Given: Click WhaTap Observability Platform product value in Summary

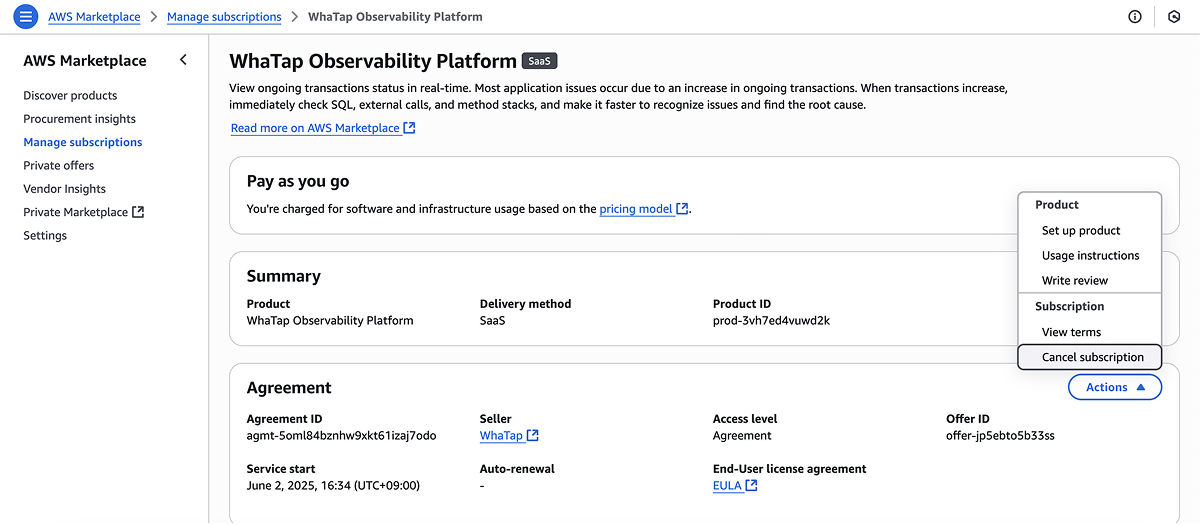Looking at the screenshot, I should [330, 321].
